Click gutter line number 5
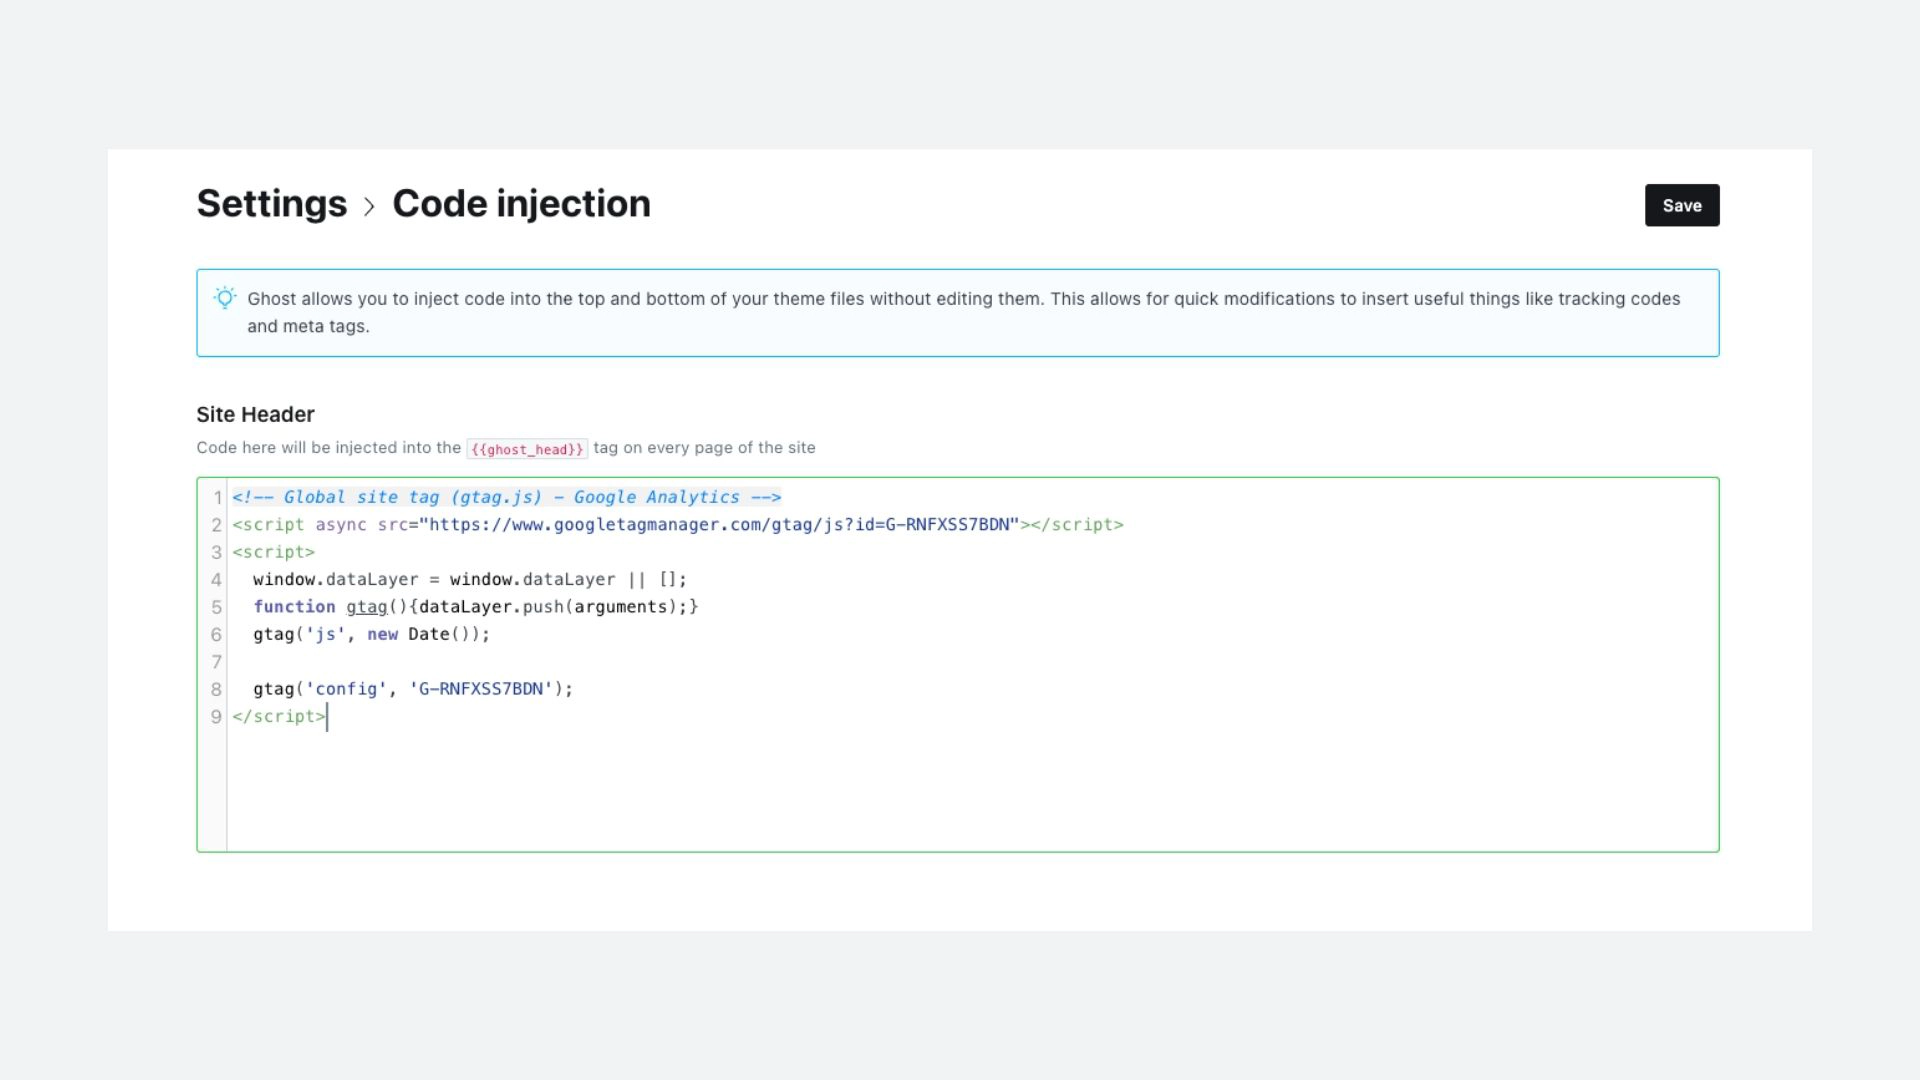 216,607
